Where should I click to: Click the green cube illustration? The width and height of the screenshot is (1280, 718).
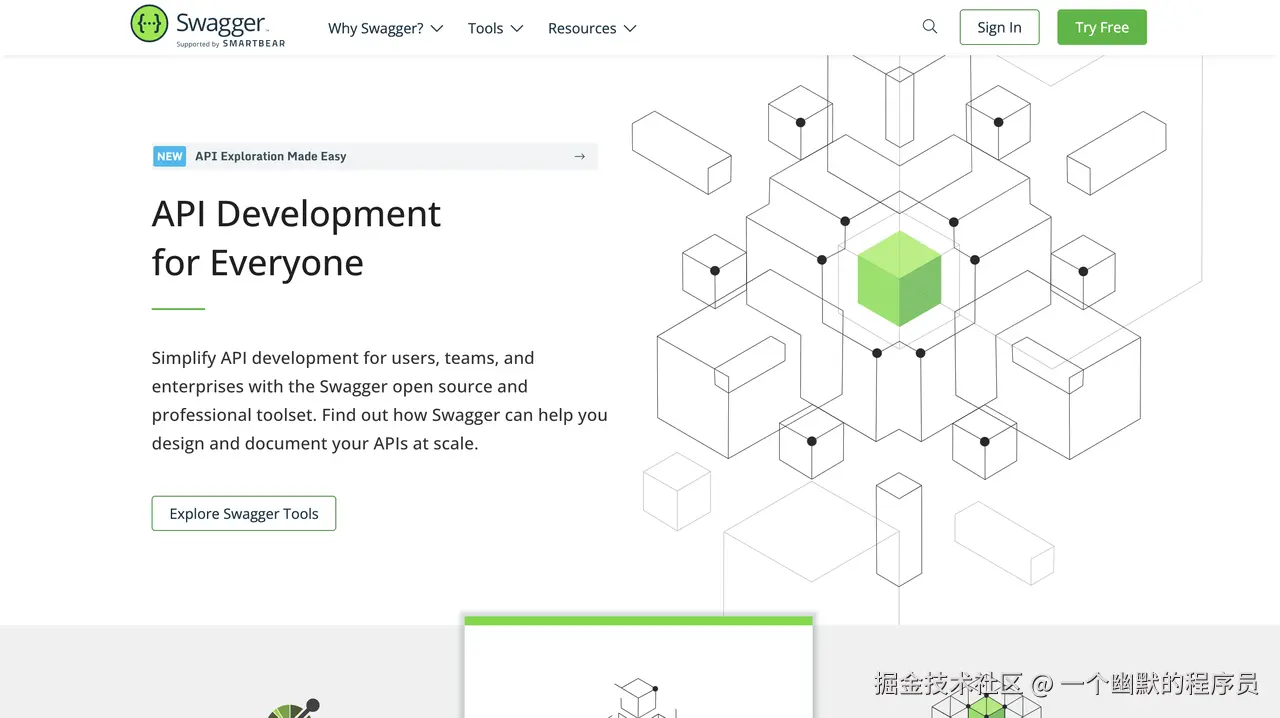point(900,278)
